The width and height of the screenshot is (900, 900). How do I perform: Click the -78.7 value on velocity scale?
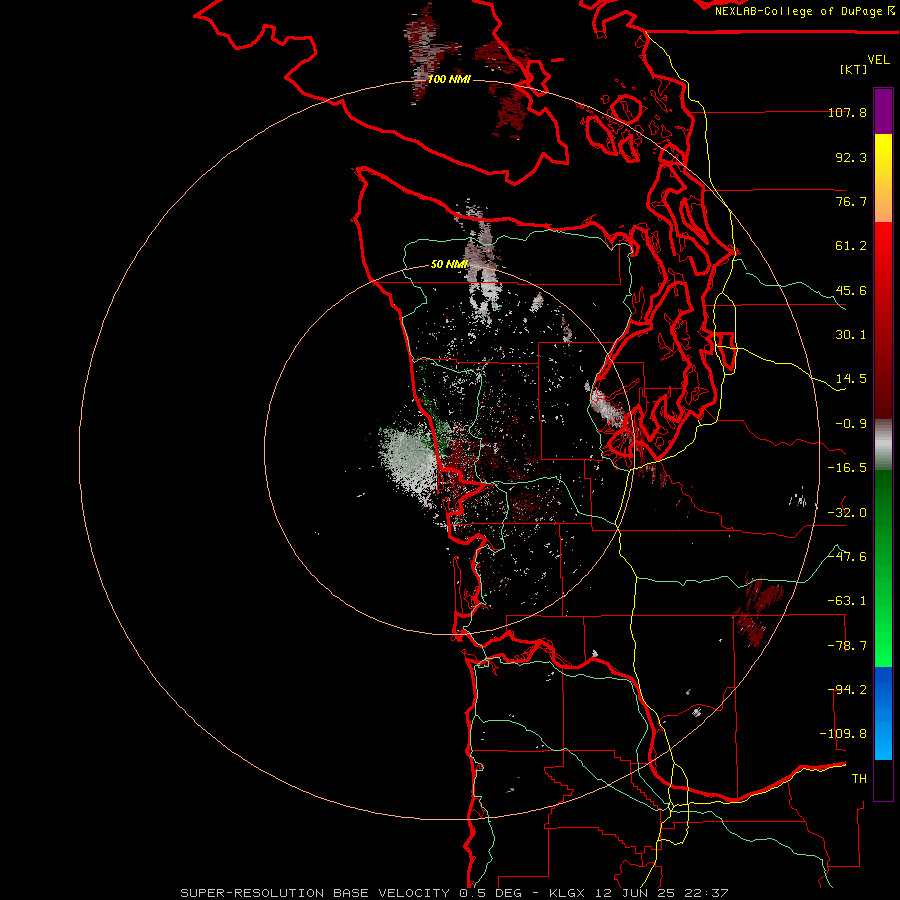coord(847,646)
